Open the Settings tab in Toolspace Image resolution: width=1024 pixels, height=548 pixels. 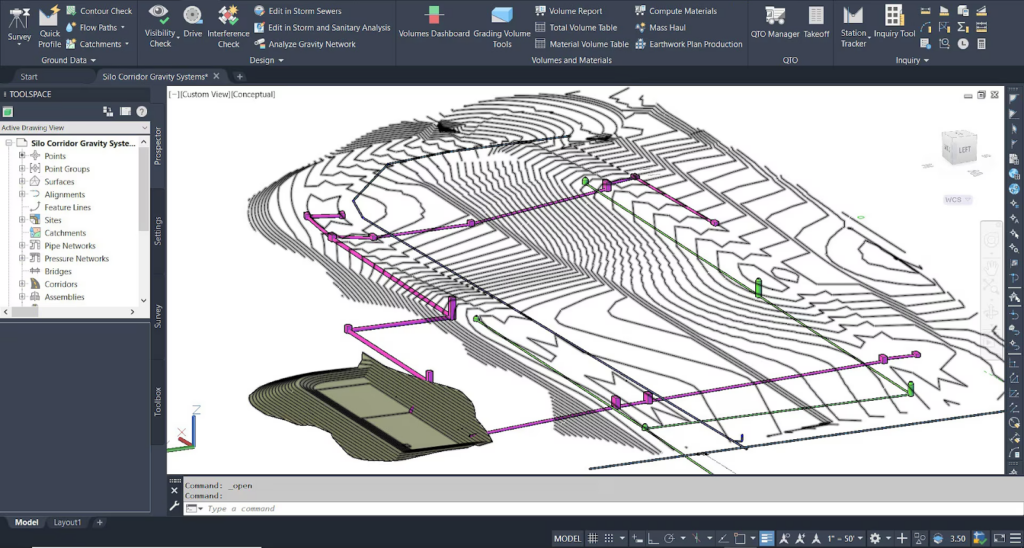pyautogui.click(x=158, y=230)
